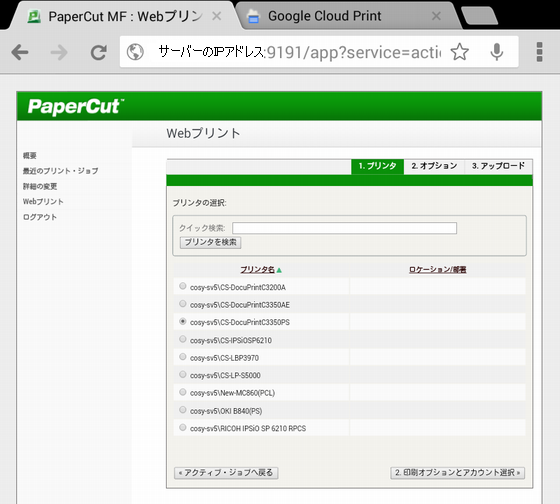Select radio for CS-LBP3970 printer
The width and height of the screenshot is (560, 504).
[182, 356]
